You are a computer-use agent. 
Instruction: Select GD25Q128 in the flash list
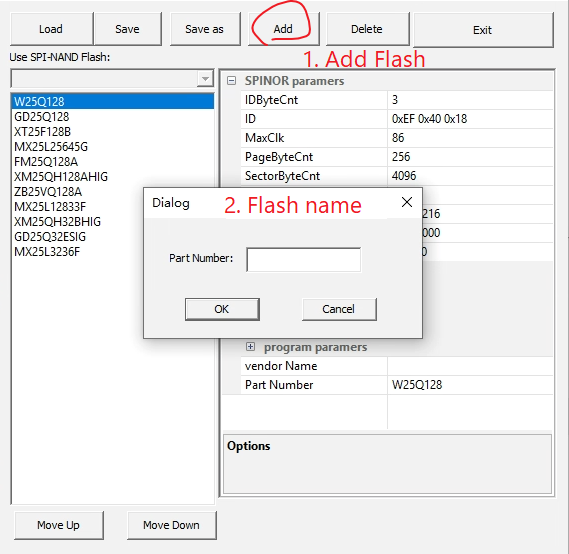click(x=112, y=116)
